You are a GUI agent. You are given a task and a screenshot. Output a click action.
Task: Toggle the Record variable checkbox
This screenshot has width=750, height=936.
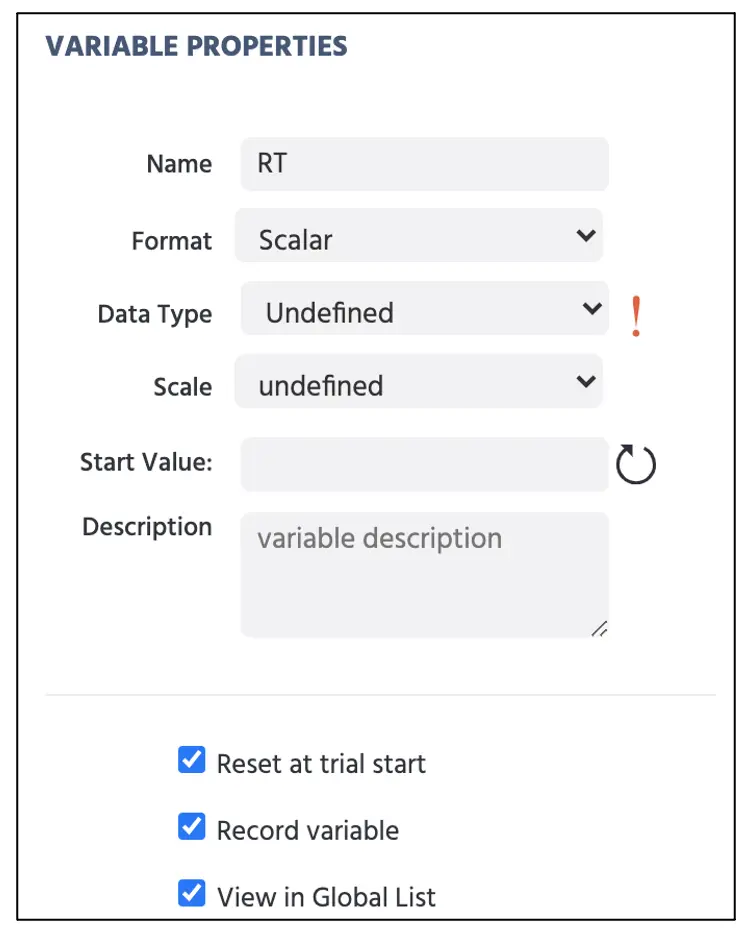click(x=192, y=826)
